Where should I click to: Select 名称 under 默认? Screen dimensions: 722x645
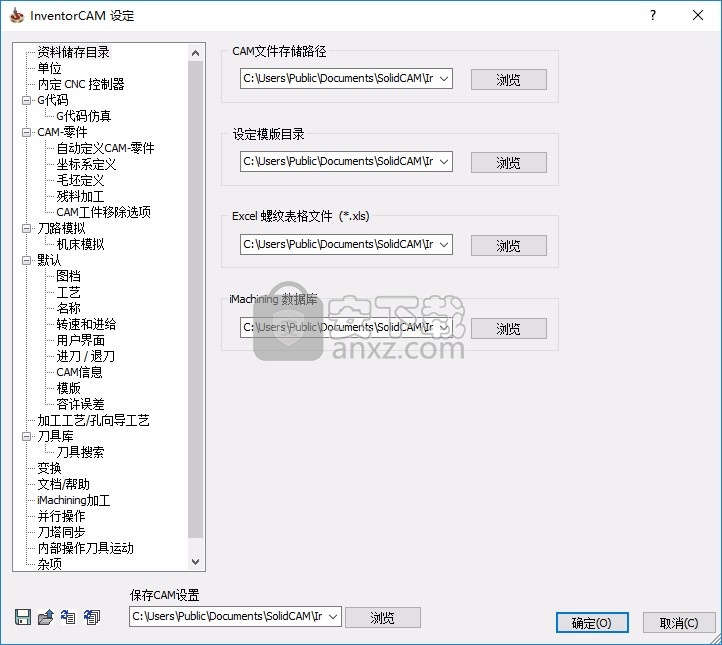[68, 308]
